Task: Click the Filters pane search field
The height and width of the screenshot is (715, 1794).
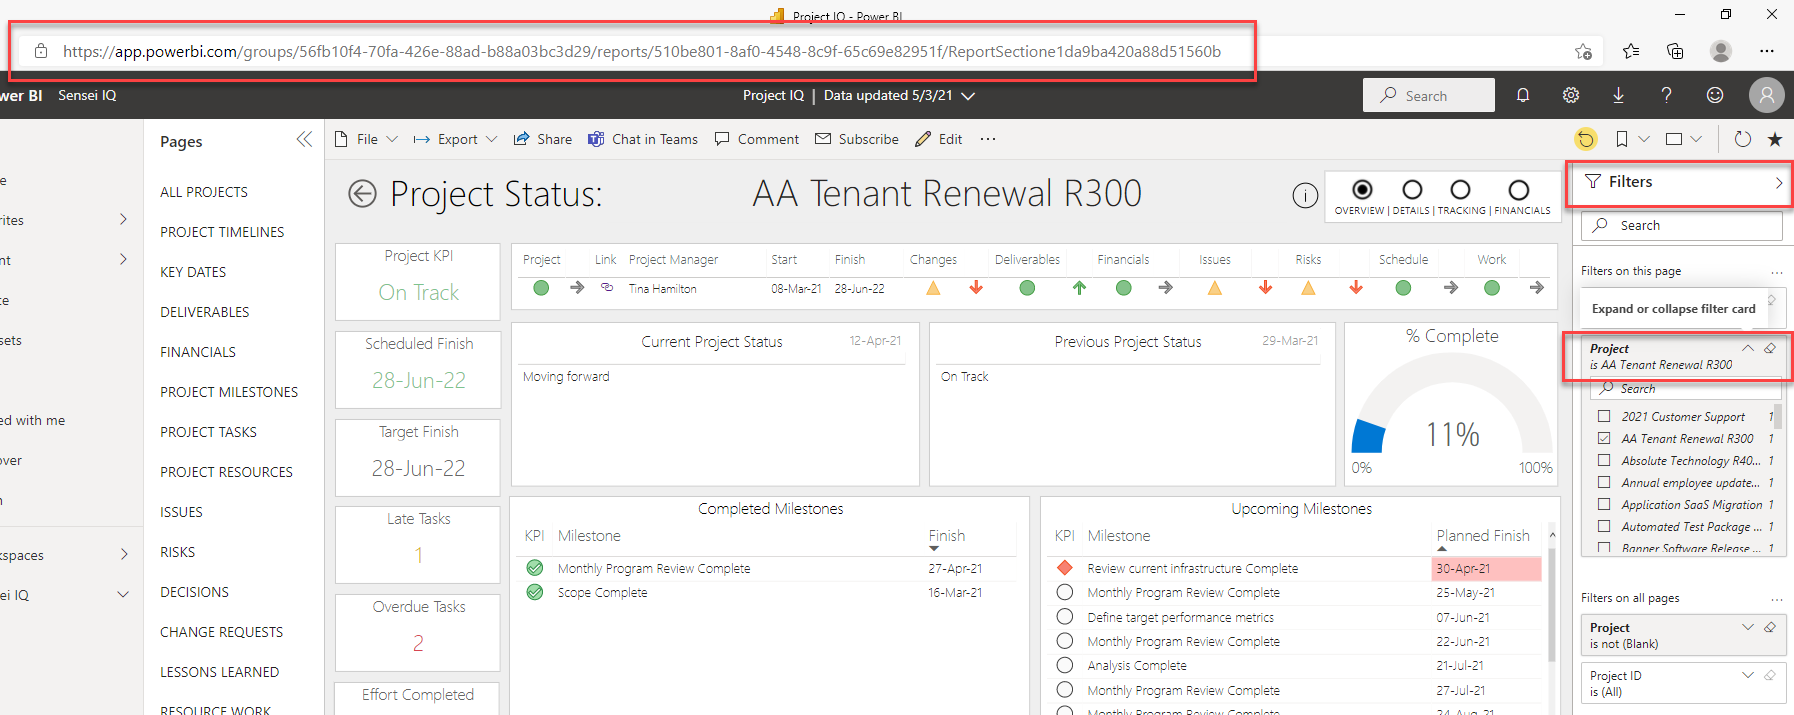Action: [1681, 225]
